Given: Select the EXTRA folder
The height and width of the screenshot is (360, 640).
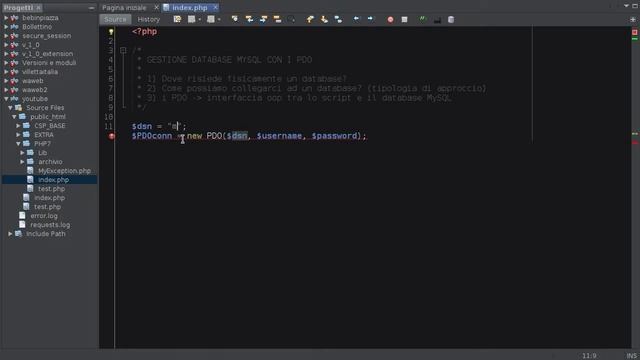Looking at the screenshot, I should tap(44, 135).
